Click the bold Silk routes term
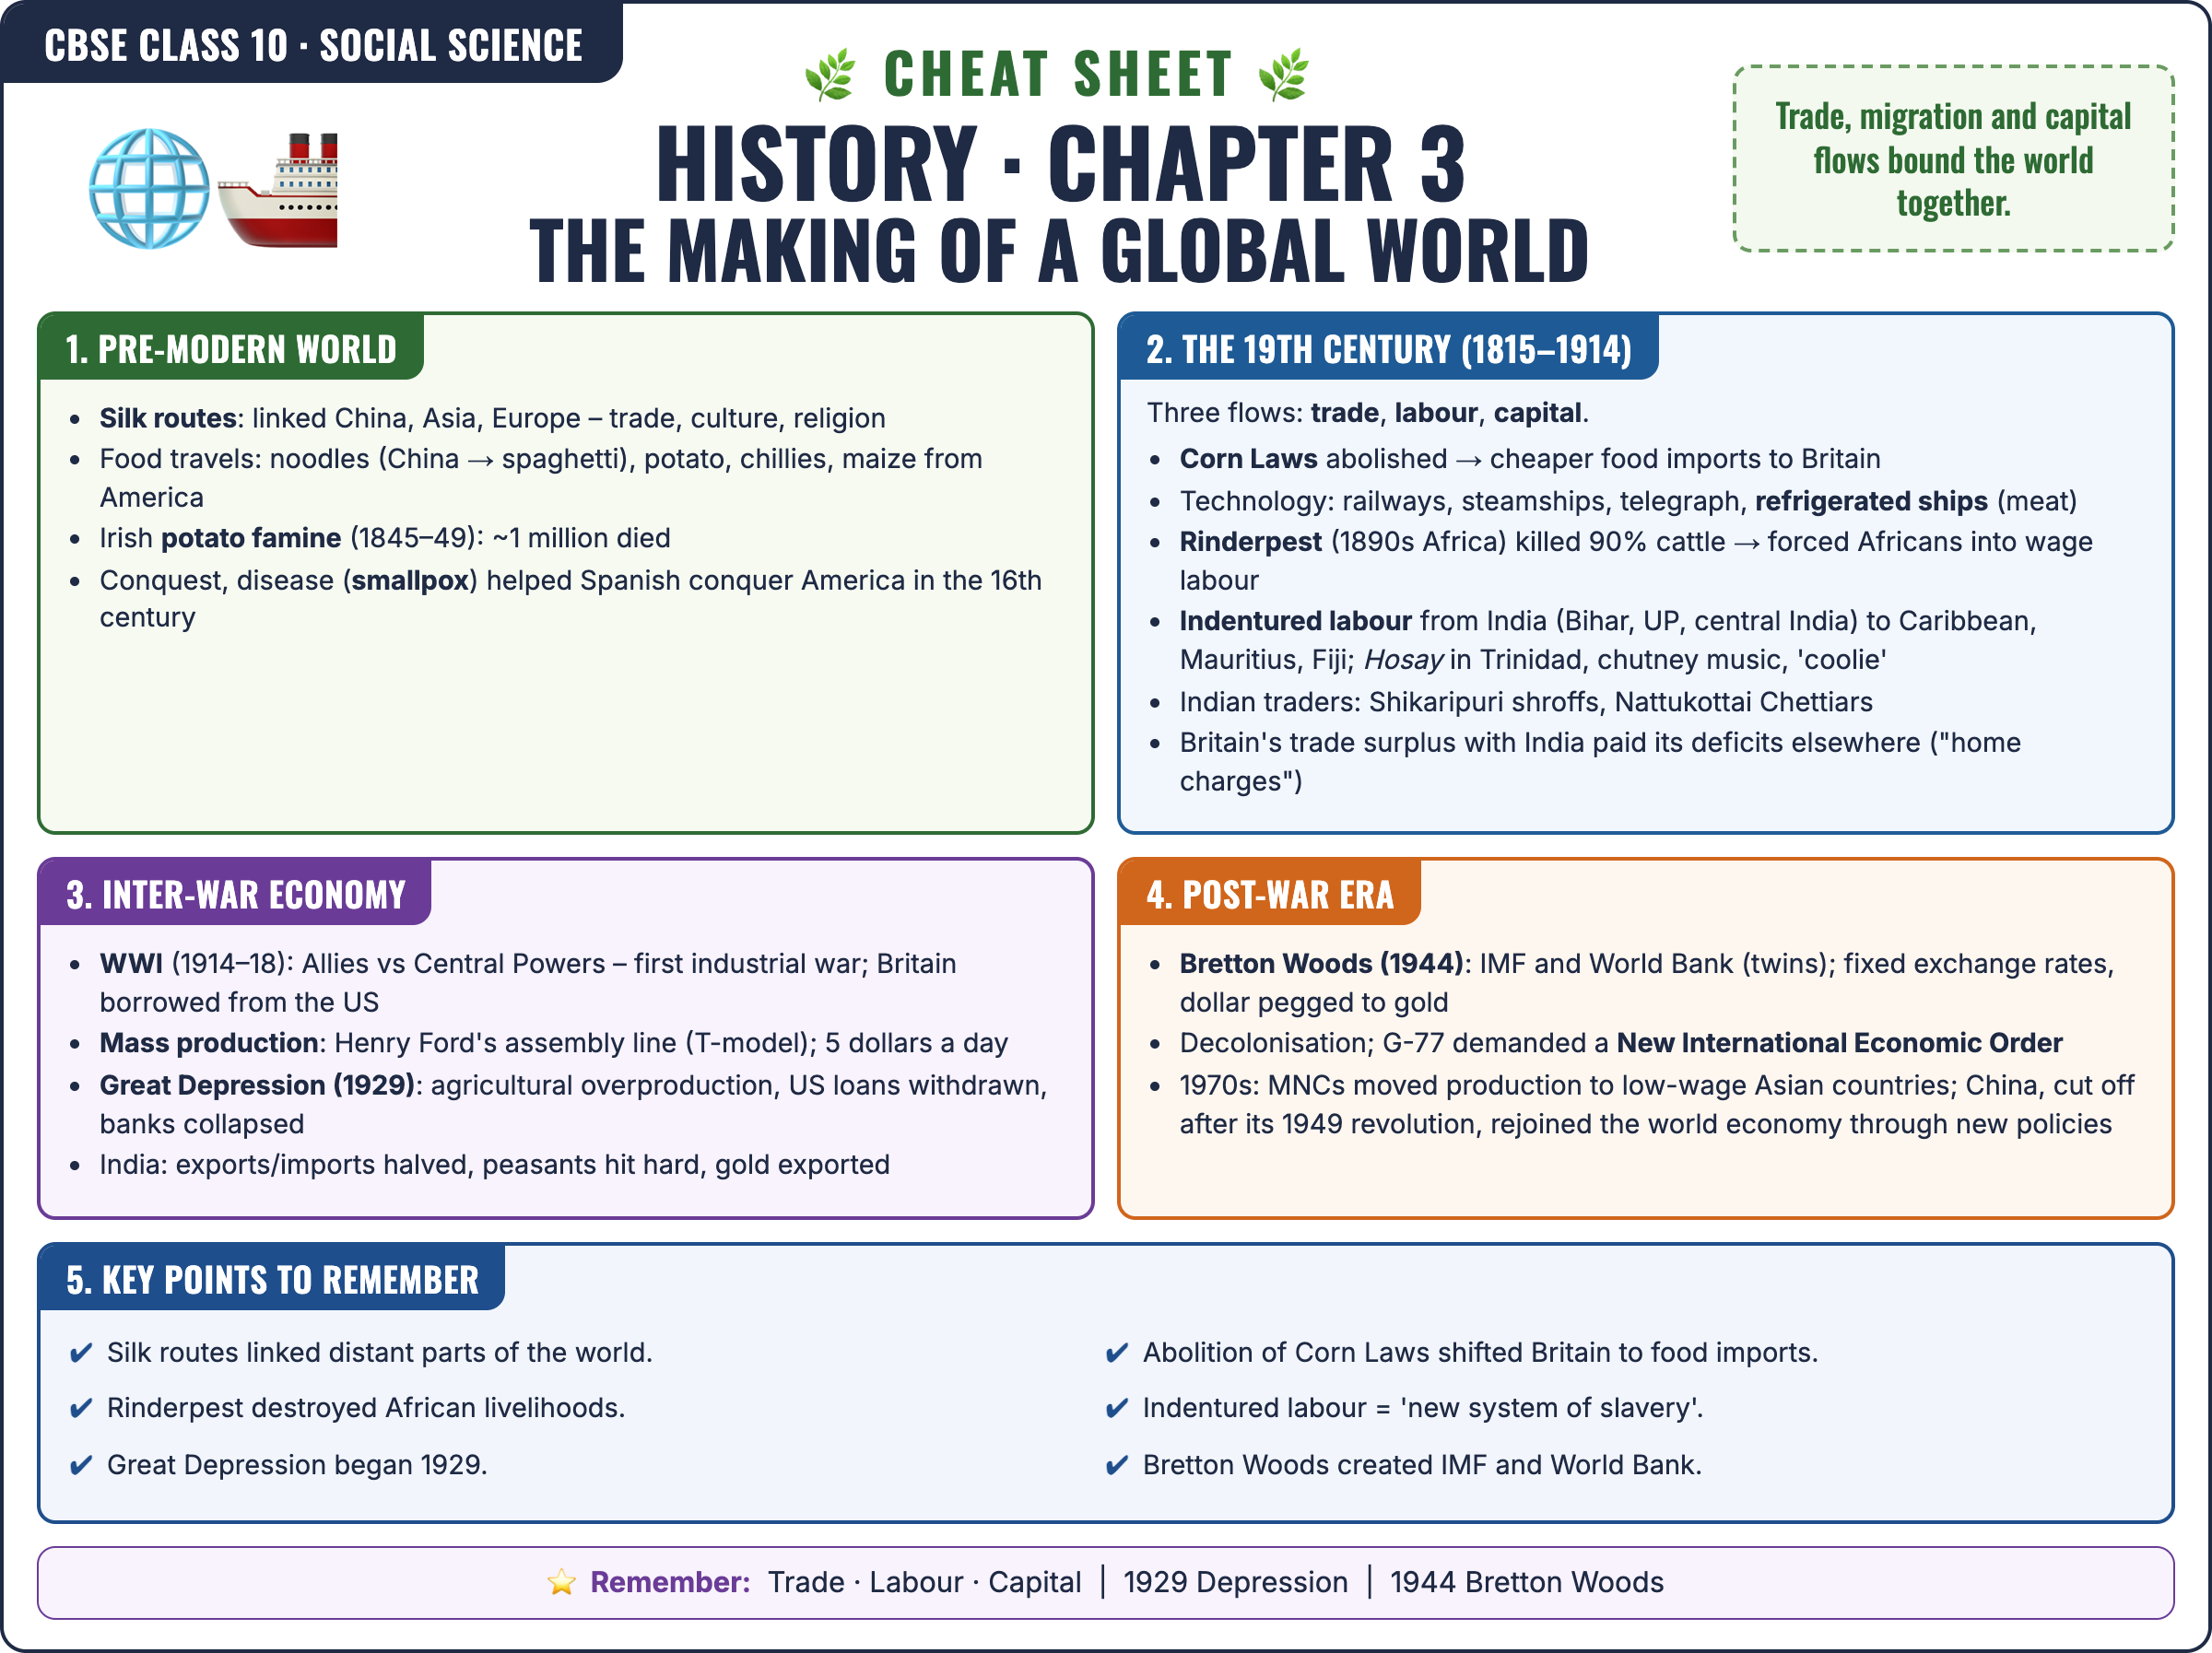 pos(167,418)
